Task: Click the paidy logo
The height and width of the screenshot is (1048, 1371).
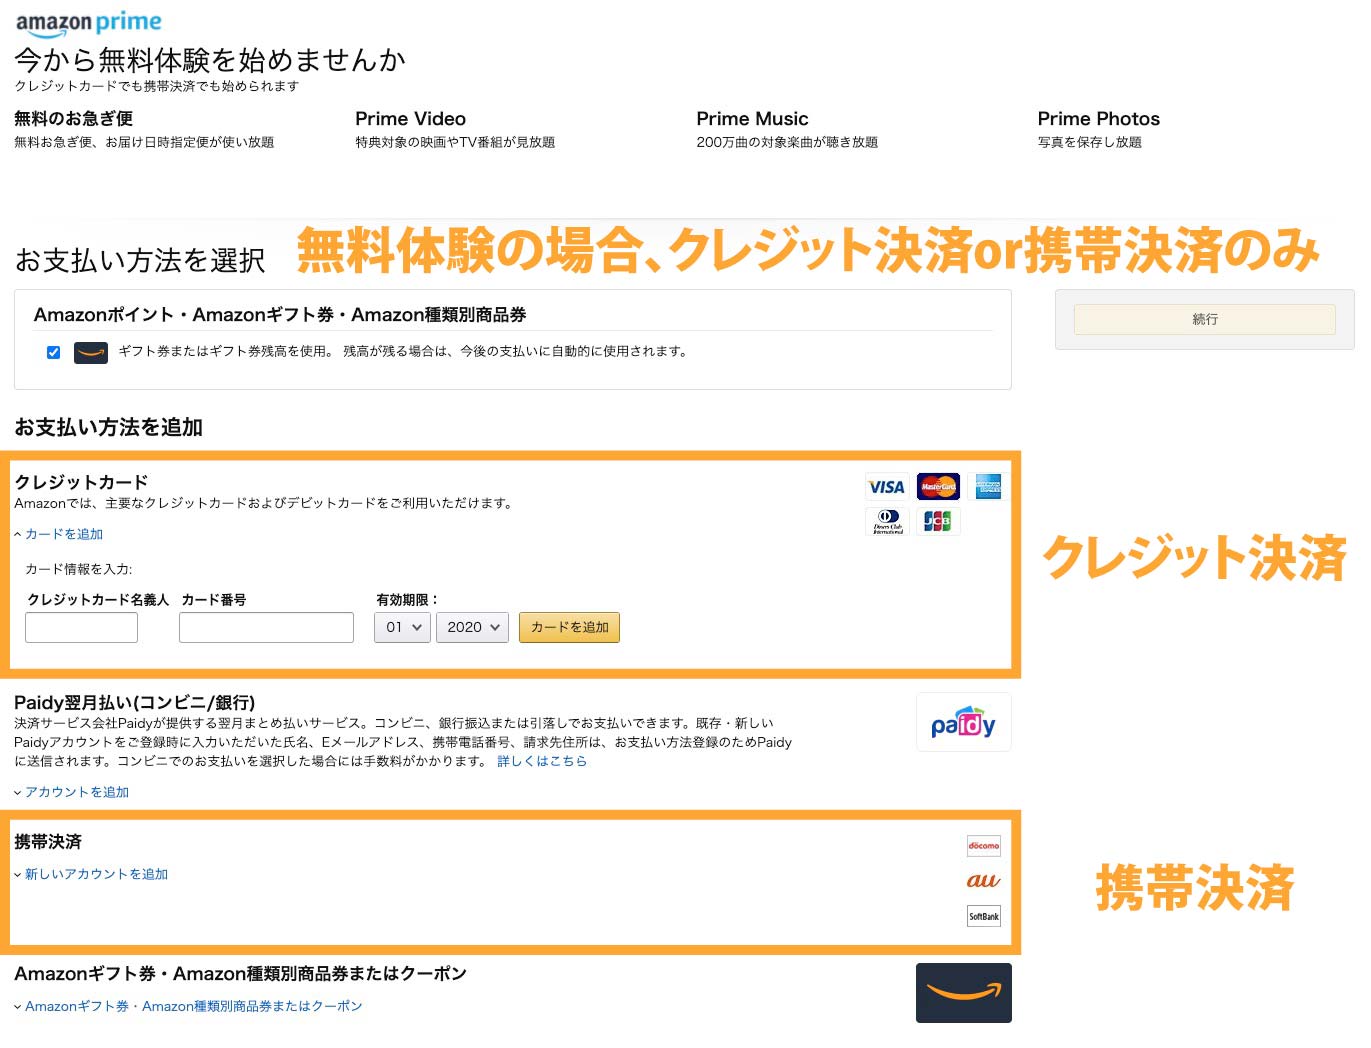Action: 963,721
